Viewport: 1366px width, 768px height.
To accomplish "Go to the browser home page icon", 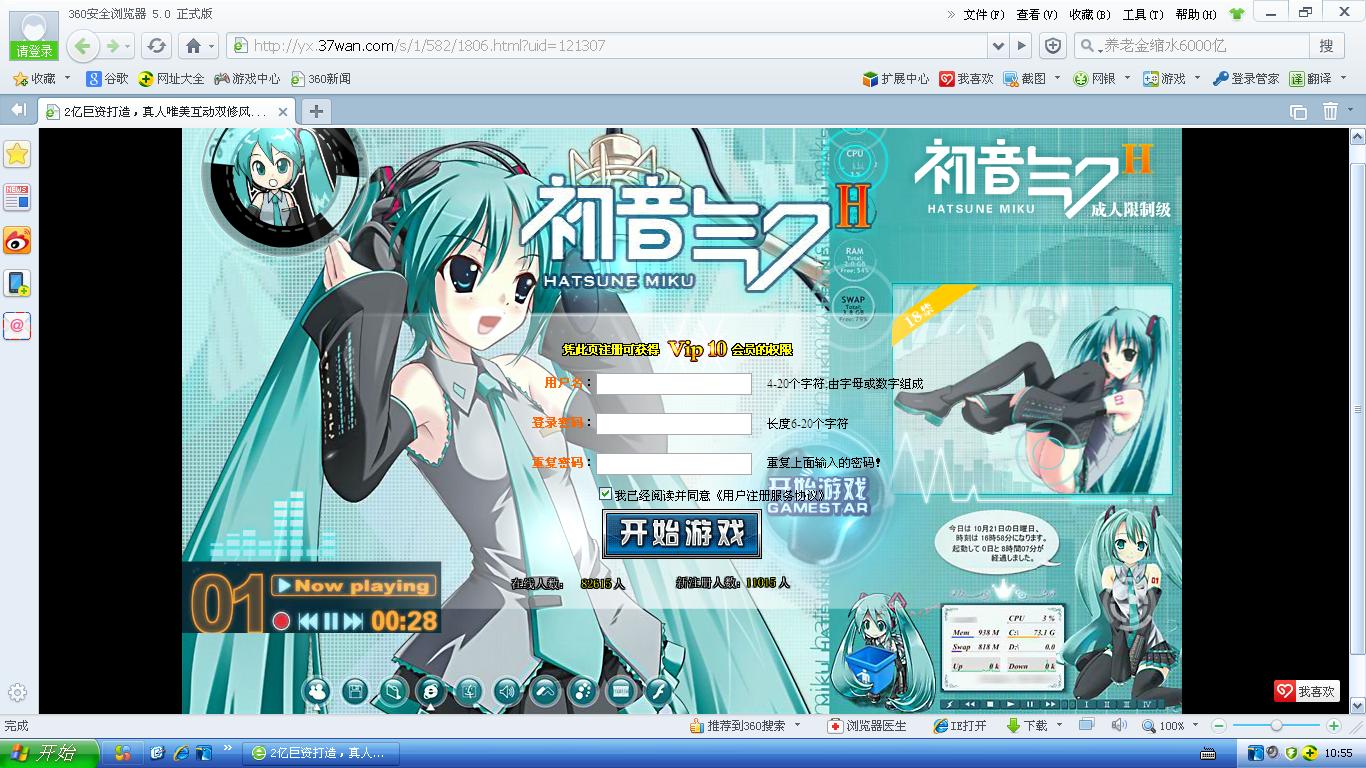I will (x=194, y=46).
